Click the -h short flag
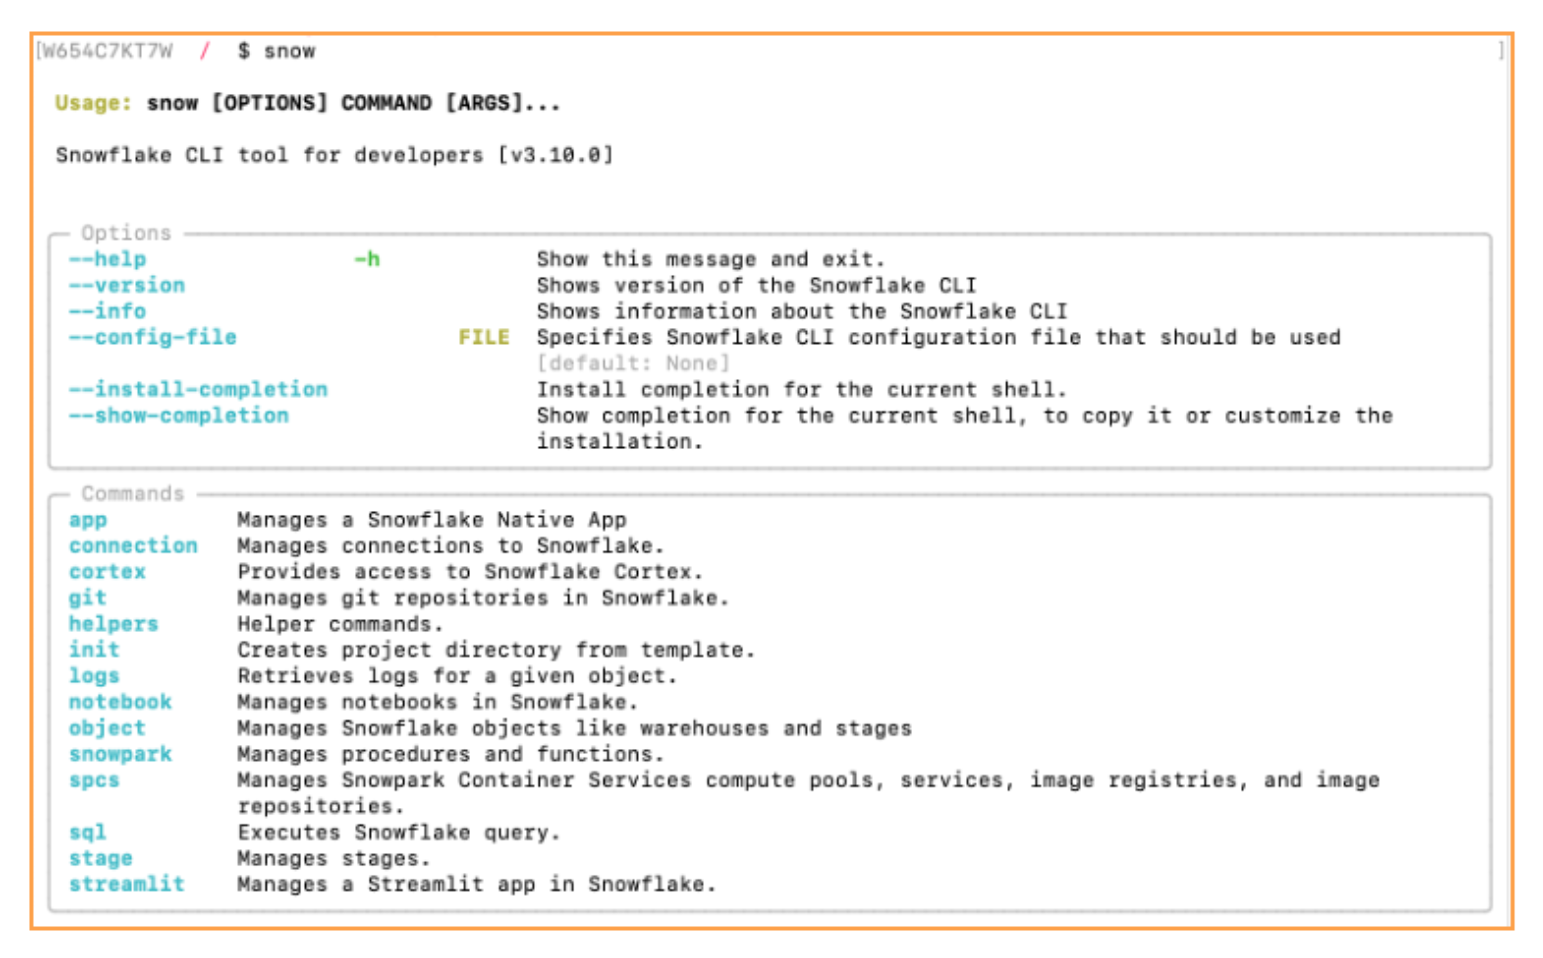 tap(367, 259)
